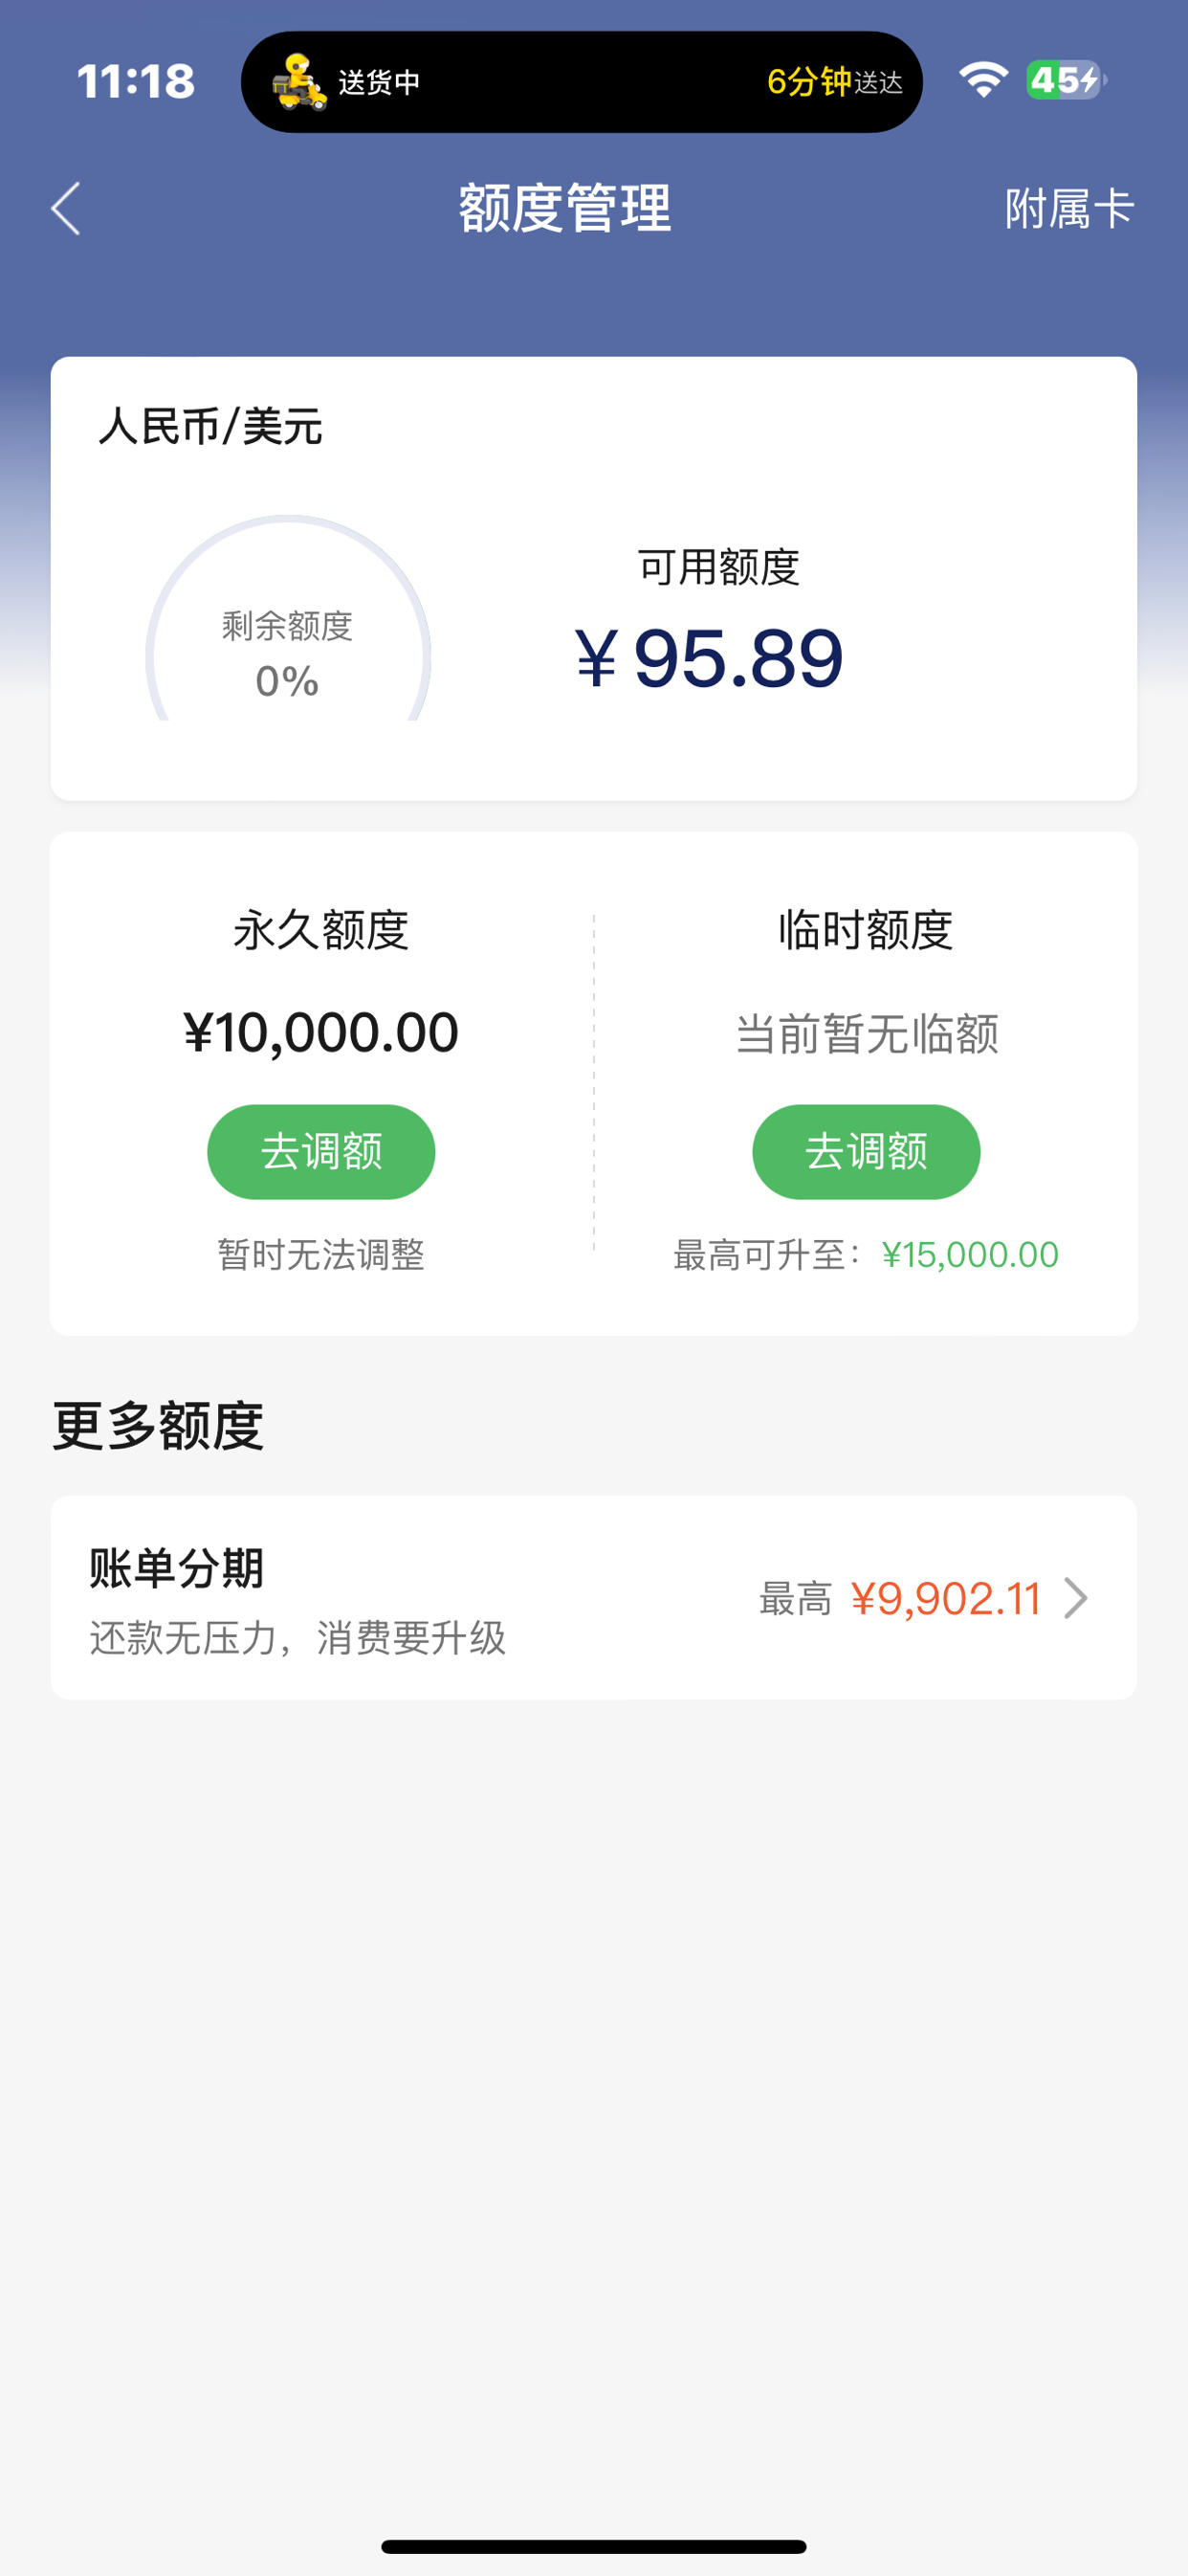Tap the delivery rider icon in Dynamic Island

(299, 82)
